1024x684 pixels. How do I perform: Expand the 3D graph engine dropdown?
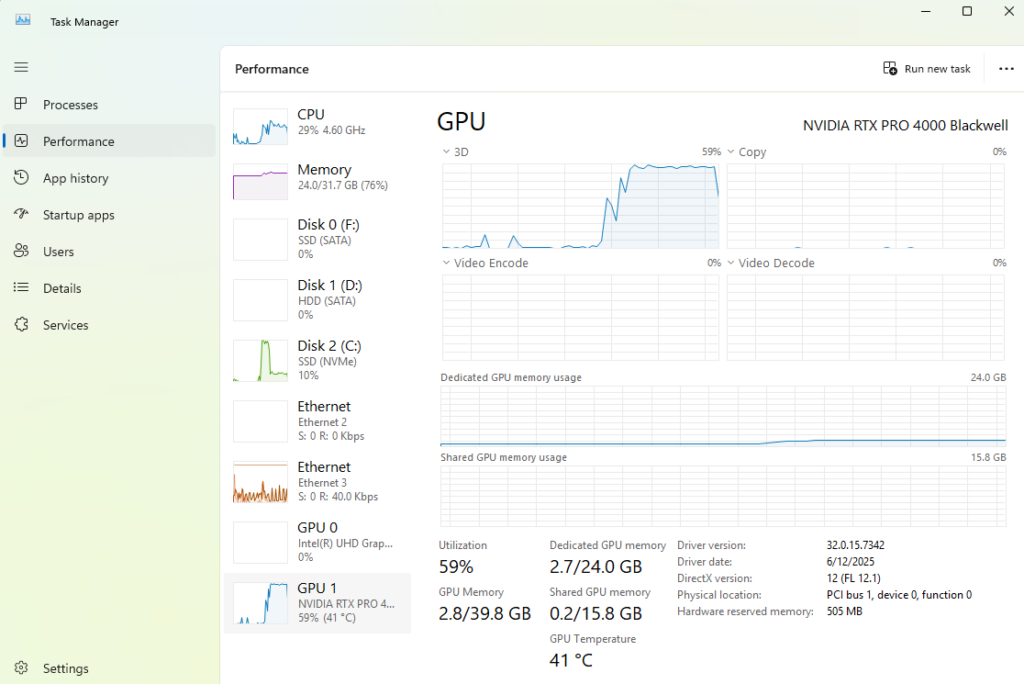pos(447,152)
